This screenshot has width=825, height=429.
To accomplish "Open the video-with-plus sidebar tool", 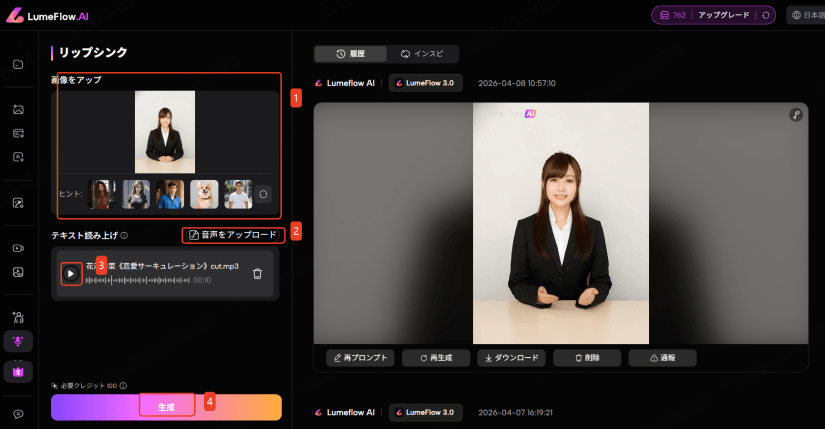I will pyautogui.click(x=18, y=157).
